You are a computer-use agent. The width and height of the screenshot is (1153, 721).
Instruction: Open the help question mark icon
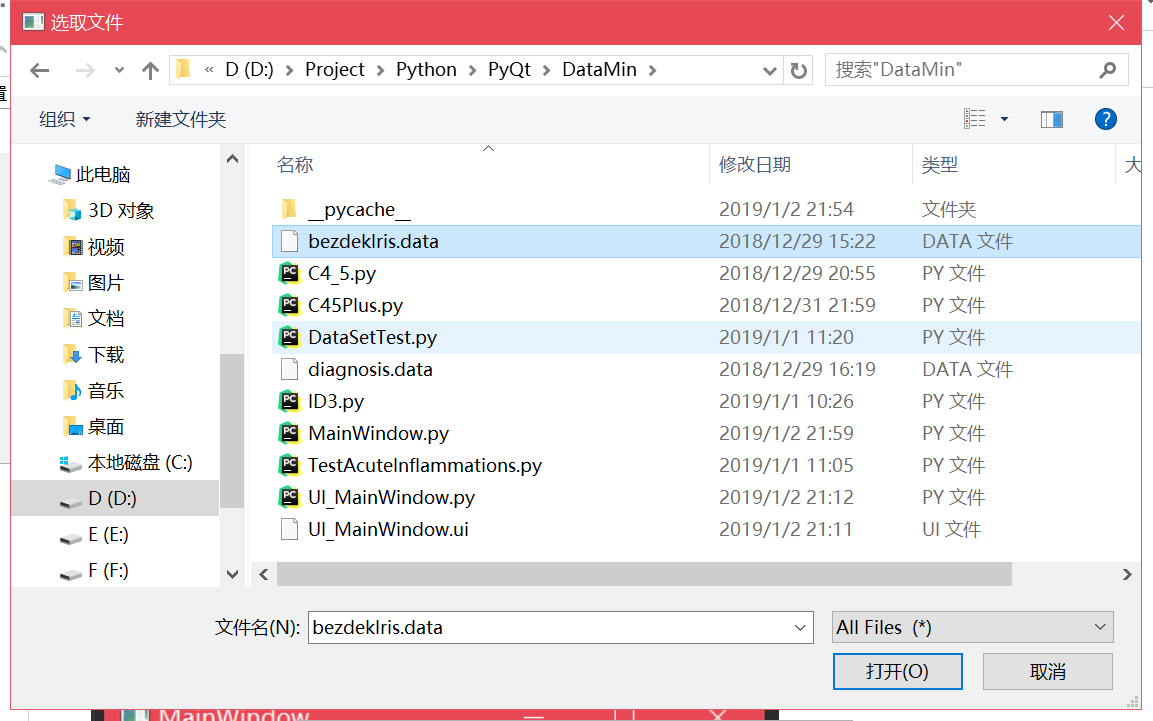click(1105, 119)
